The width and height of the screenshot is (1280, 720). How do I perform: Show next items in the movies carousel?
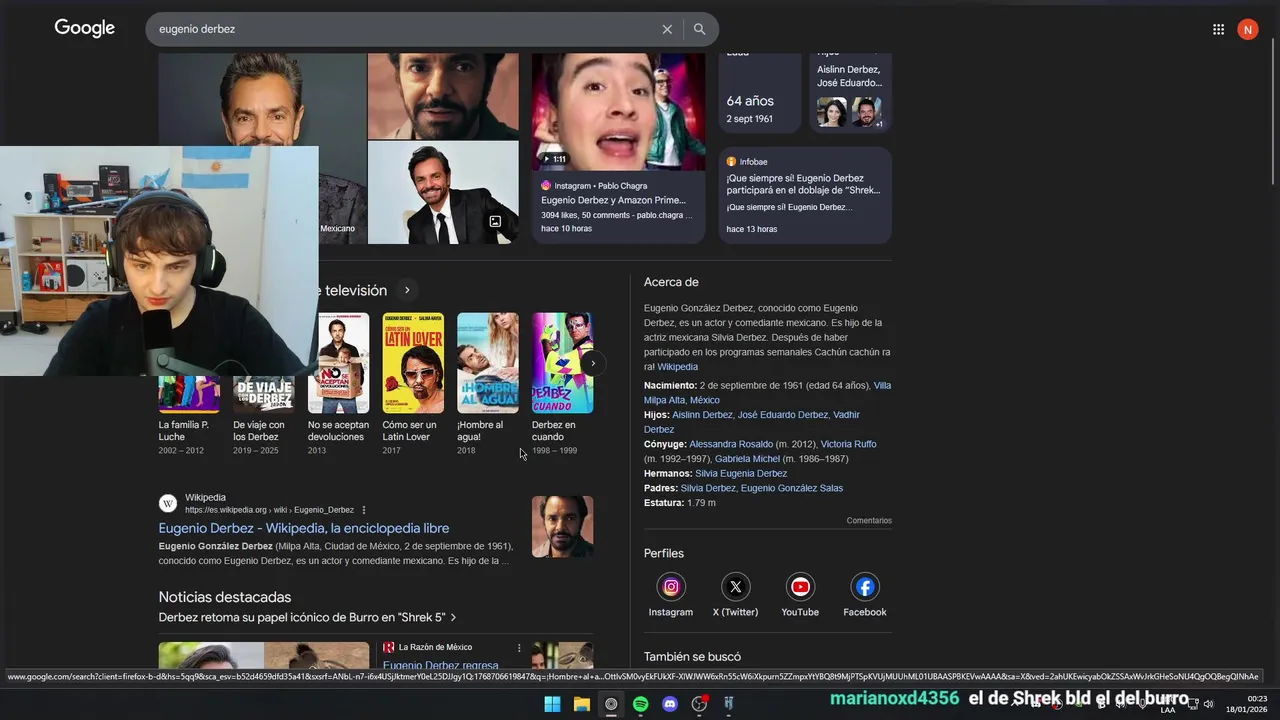[593, 363]
